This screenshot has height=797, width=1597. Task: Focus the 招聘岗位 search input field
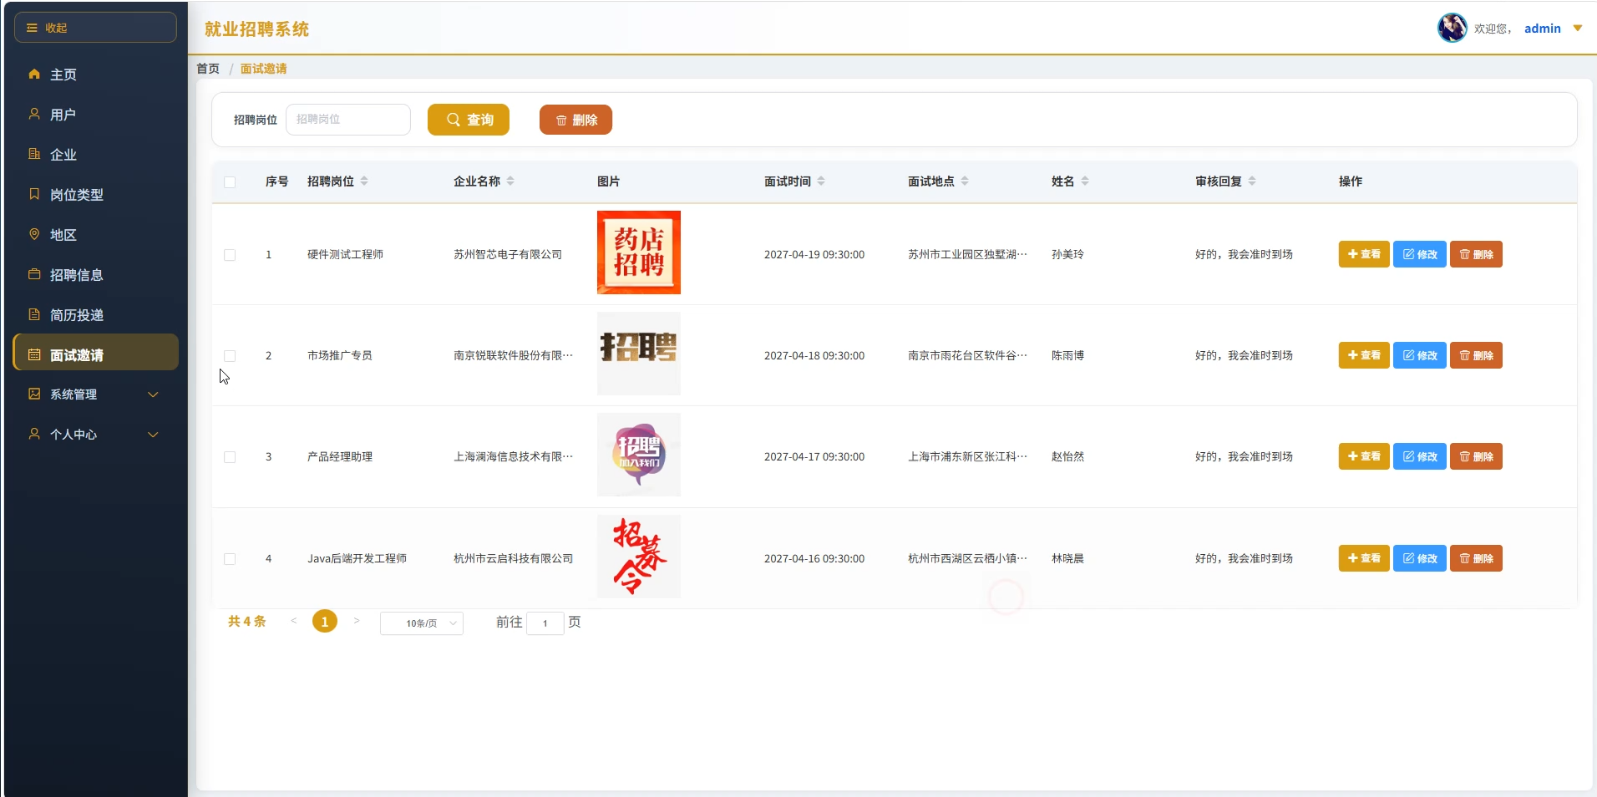point(348,119)
